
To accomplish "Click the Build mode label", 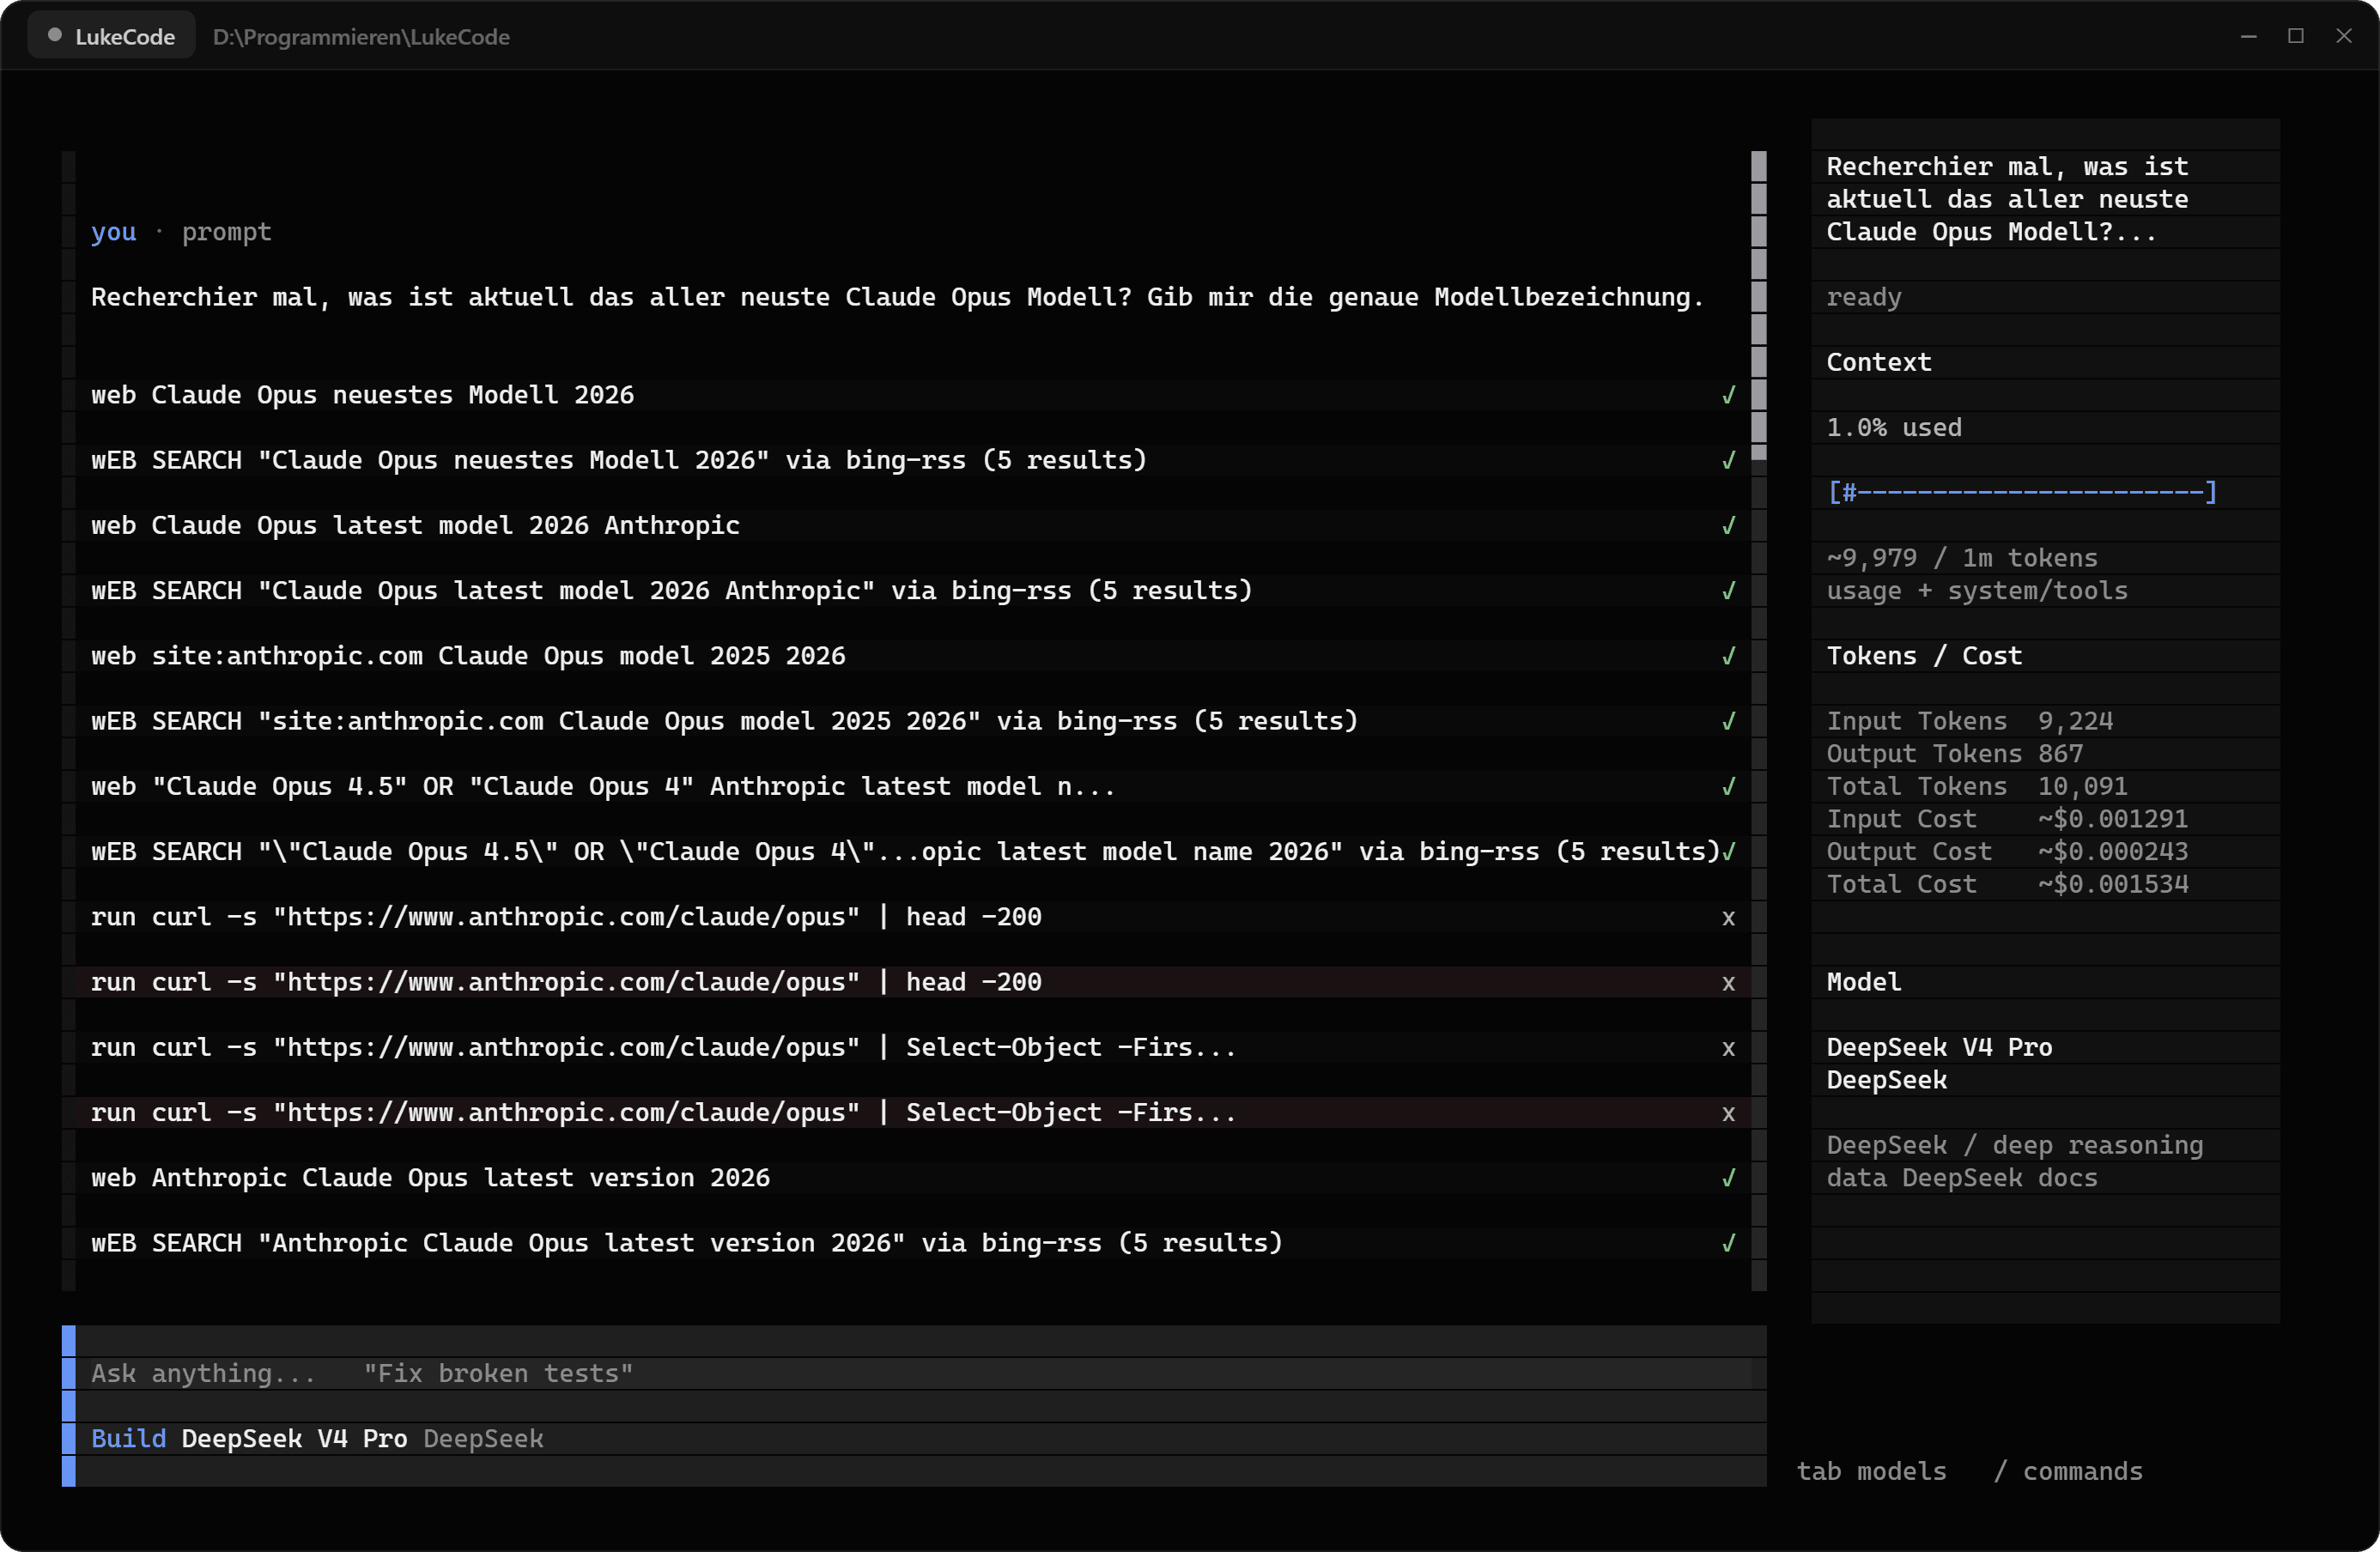I will click(128, 1438).
